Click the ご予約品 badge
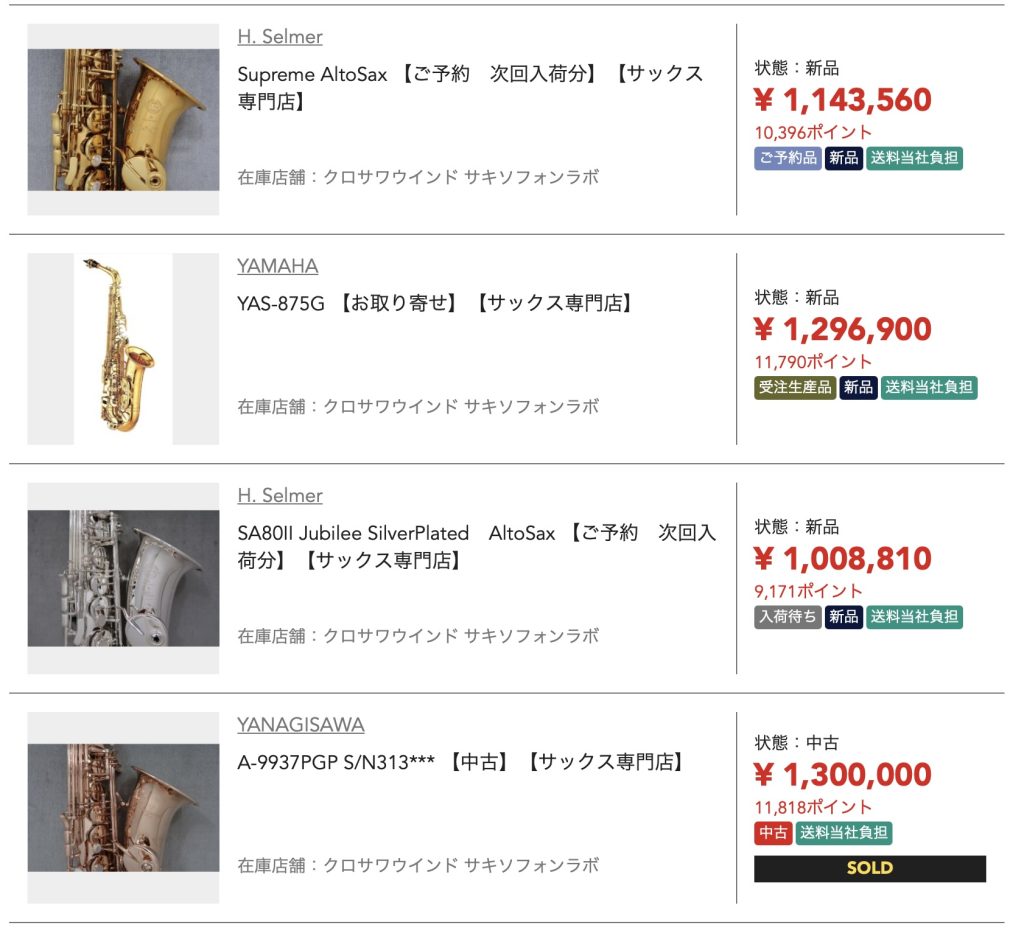Viewport: 1024px width, 928px height. (x=788, y=158)
